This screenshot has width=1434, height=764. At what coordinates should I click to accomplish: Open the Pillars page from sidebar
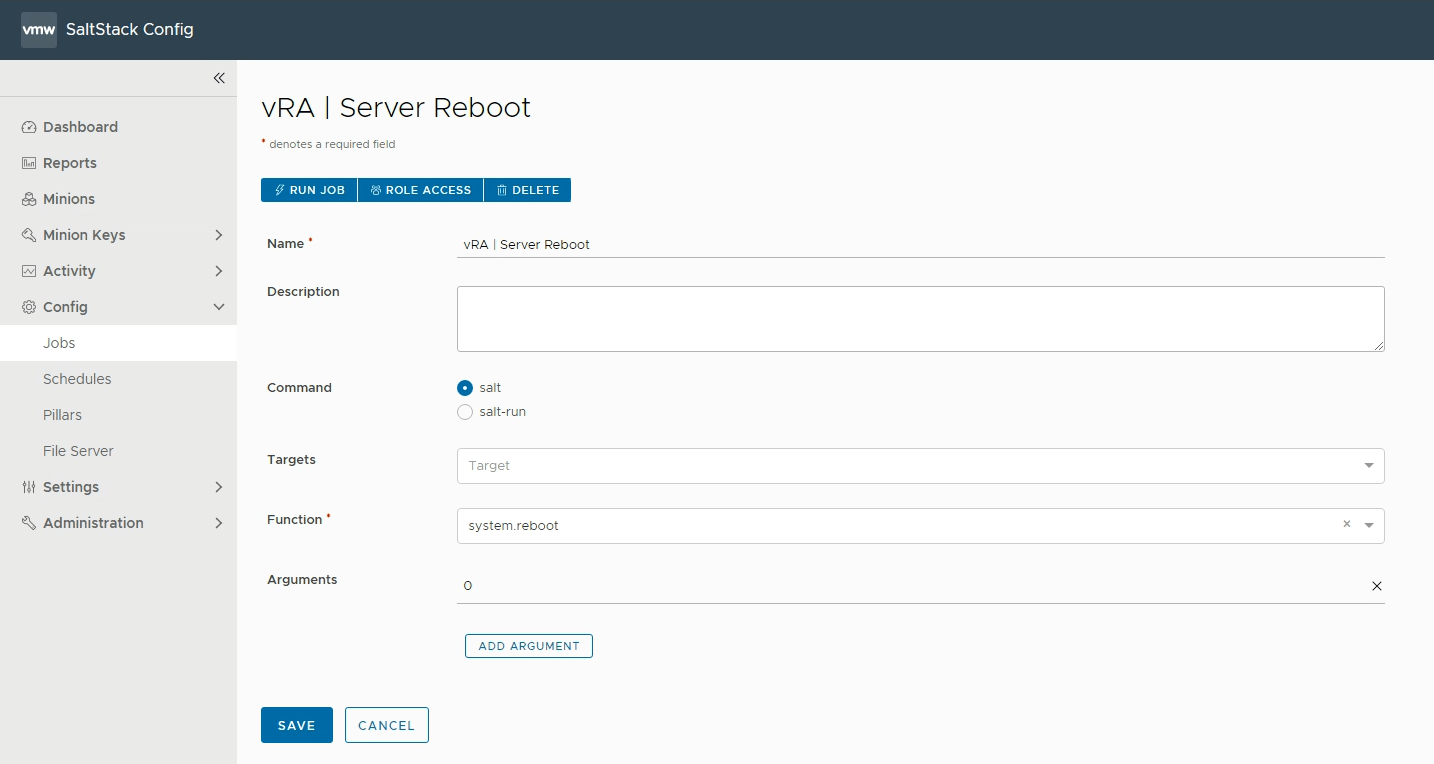pyautogui.click(x=62, y=414)
